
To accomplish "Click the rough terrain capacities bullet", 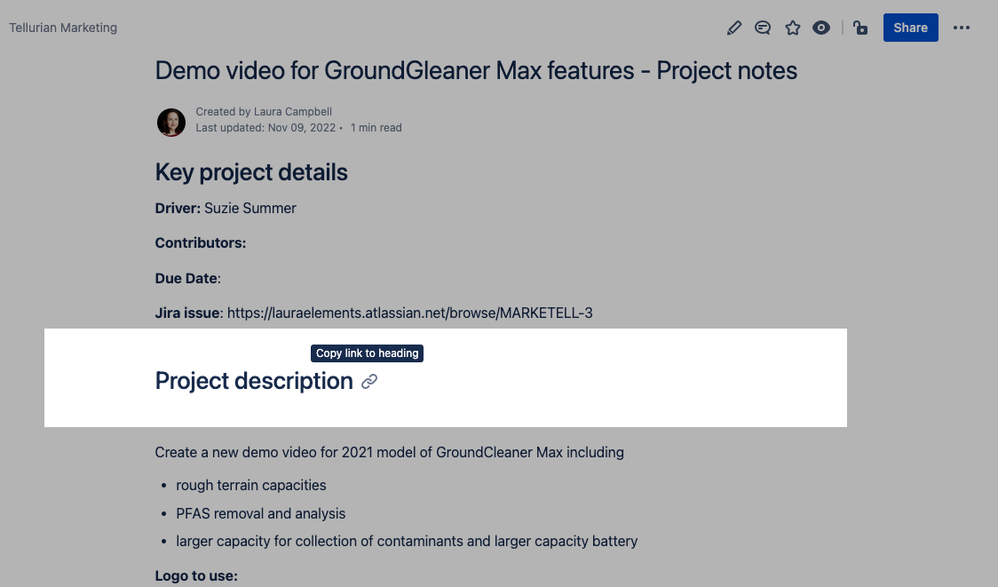I will pos(251,486).
